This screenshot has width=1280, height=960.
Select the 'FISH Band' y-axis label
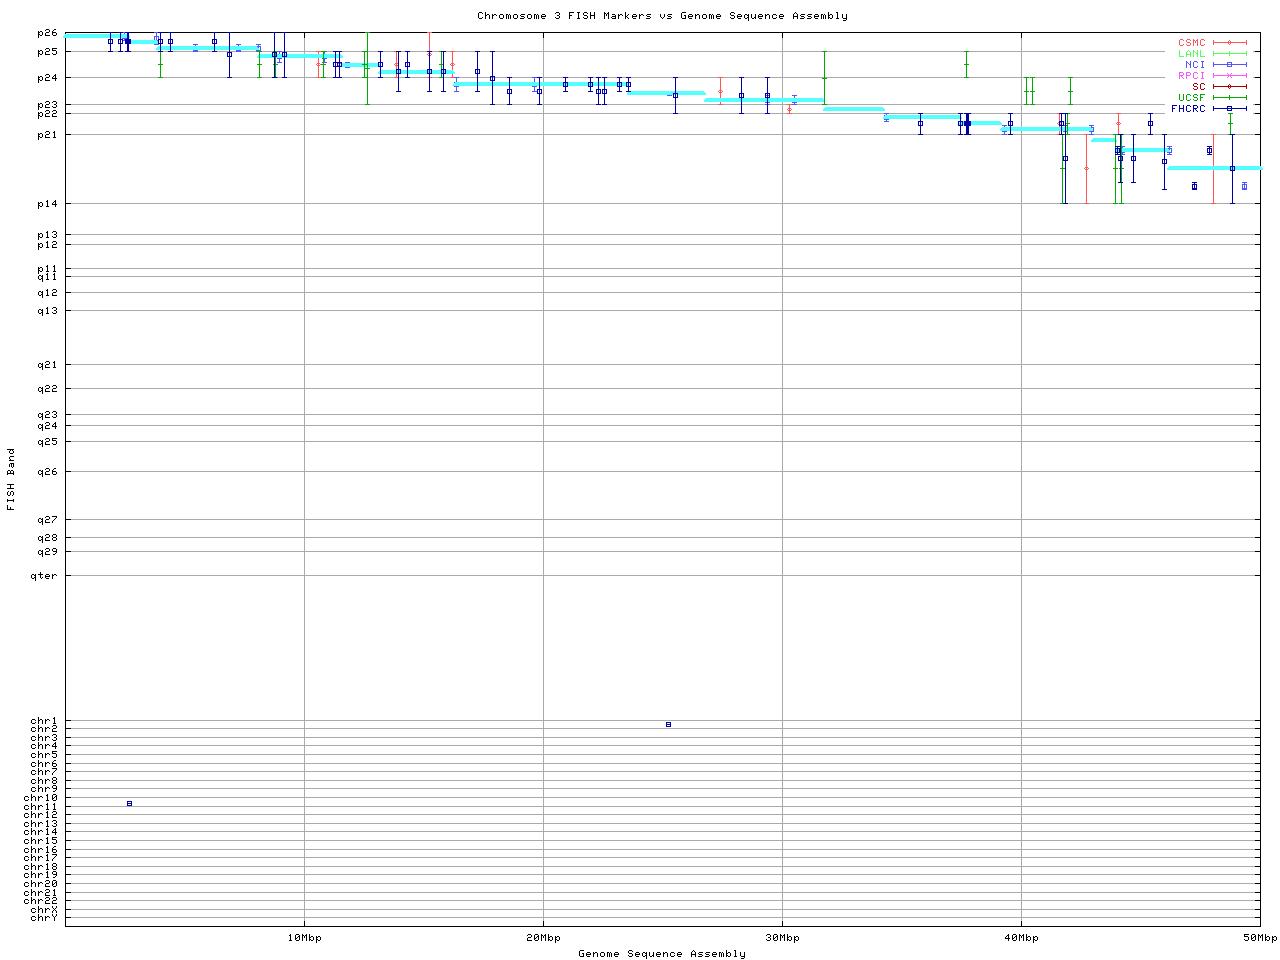pyautogui.click(x=12, y=479)
